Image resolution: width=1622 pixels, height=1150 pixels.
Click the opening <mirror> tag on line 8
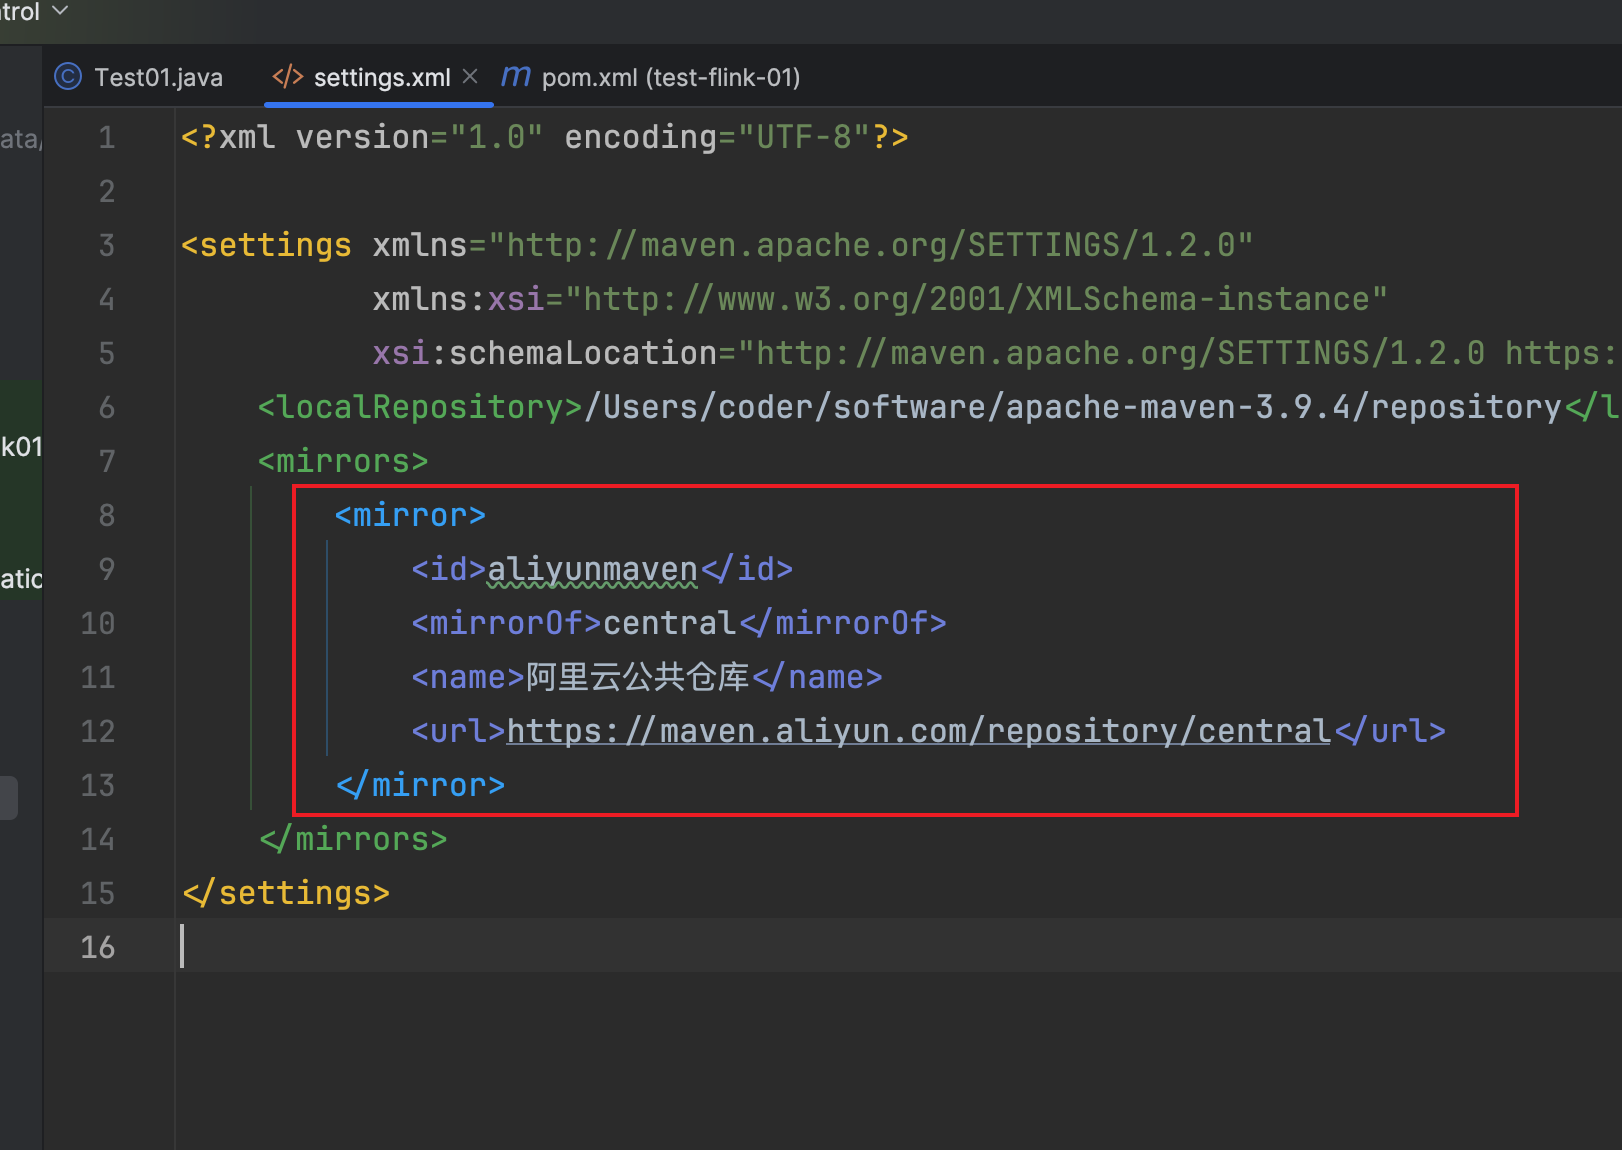point(410,515)
